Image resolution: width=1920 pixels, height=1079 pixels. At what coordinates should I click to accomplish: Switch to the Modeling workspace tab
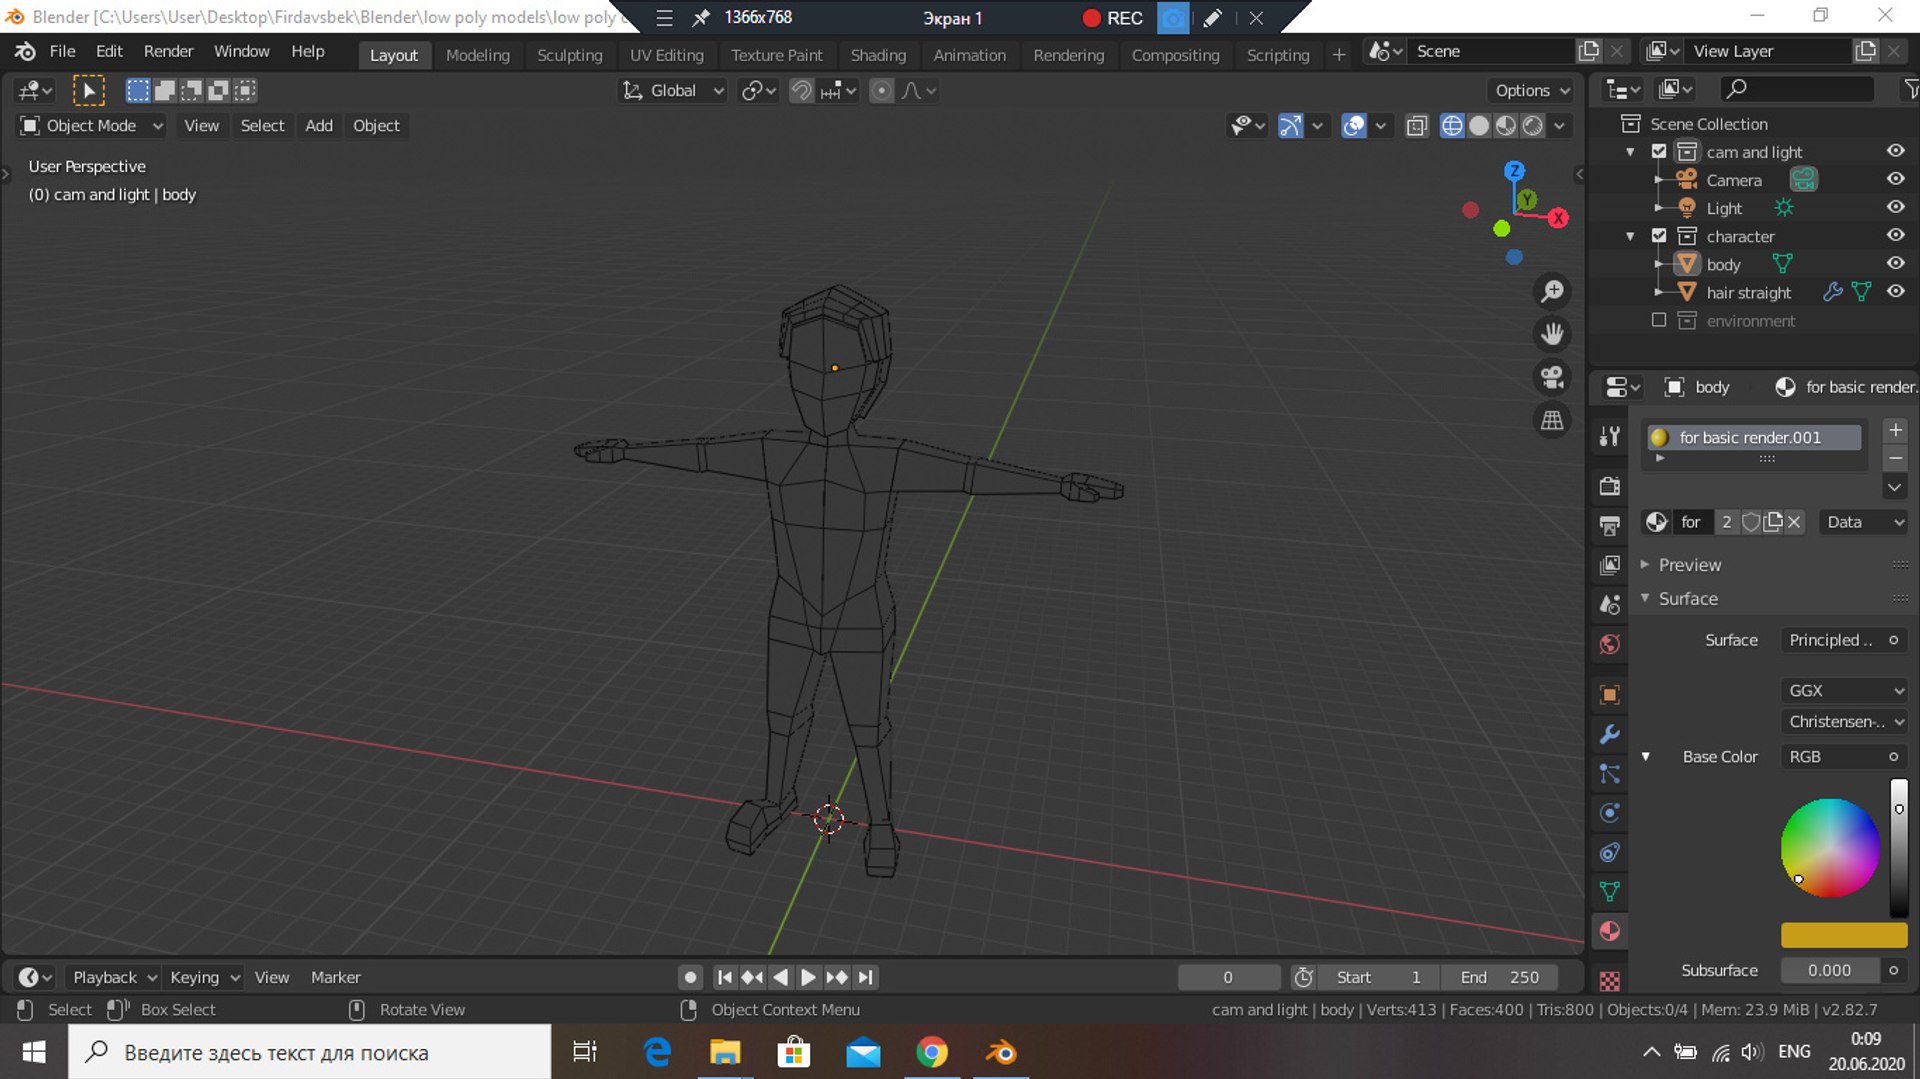(x=477, y=55)
